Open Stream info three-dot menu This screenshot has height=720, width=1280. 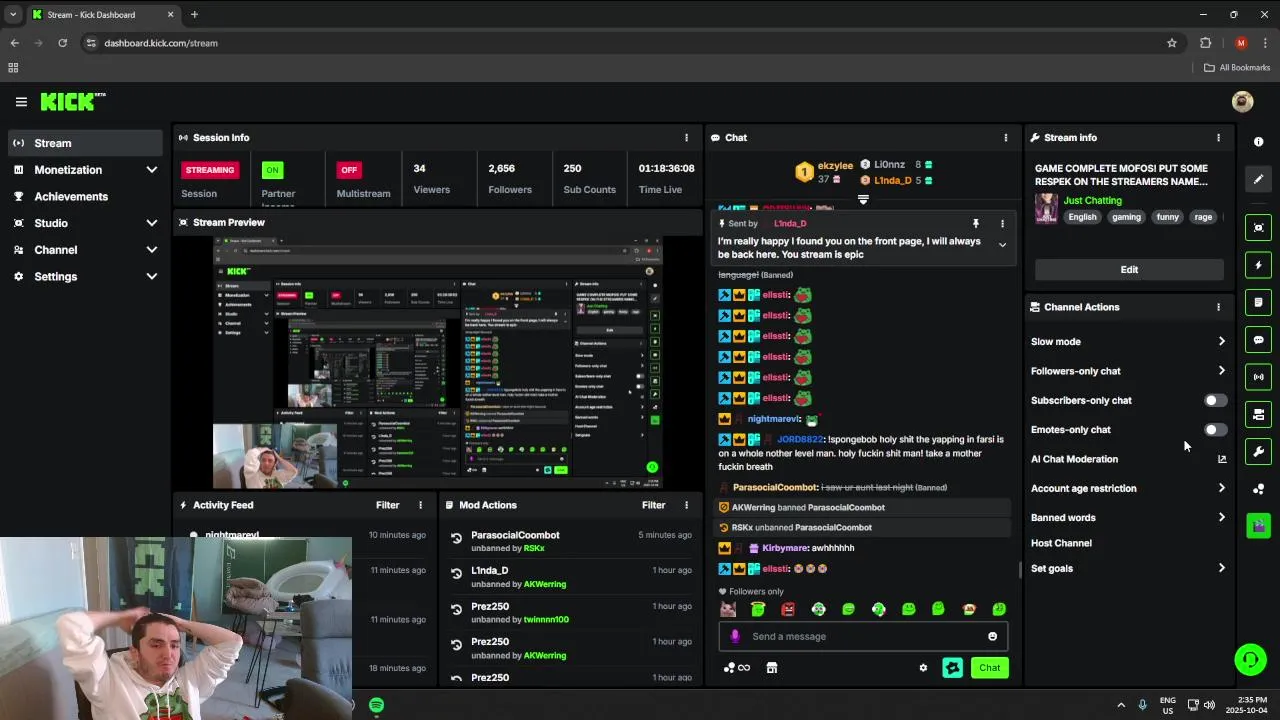pos(1218,138)
